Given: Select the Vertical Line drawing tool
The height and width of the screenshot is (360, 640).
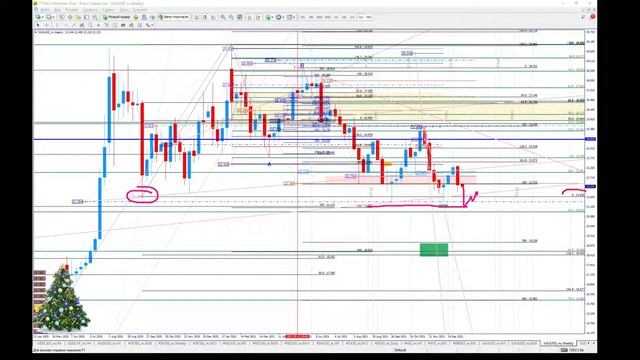Looking at the screenshot, I should 56,25.
